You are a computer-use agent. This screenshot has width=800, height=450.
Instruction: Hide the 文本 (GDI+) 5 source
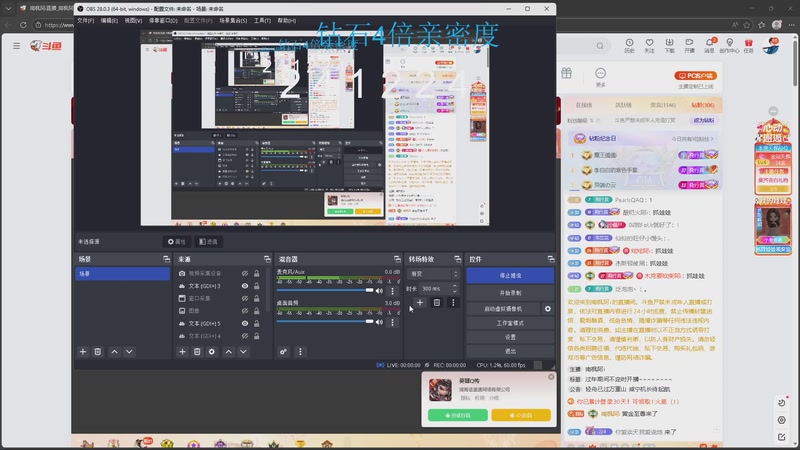click(245, 323)
